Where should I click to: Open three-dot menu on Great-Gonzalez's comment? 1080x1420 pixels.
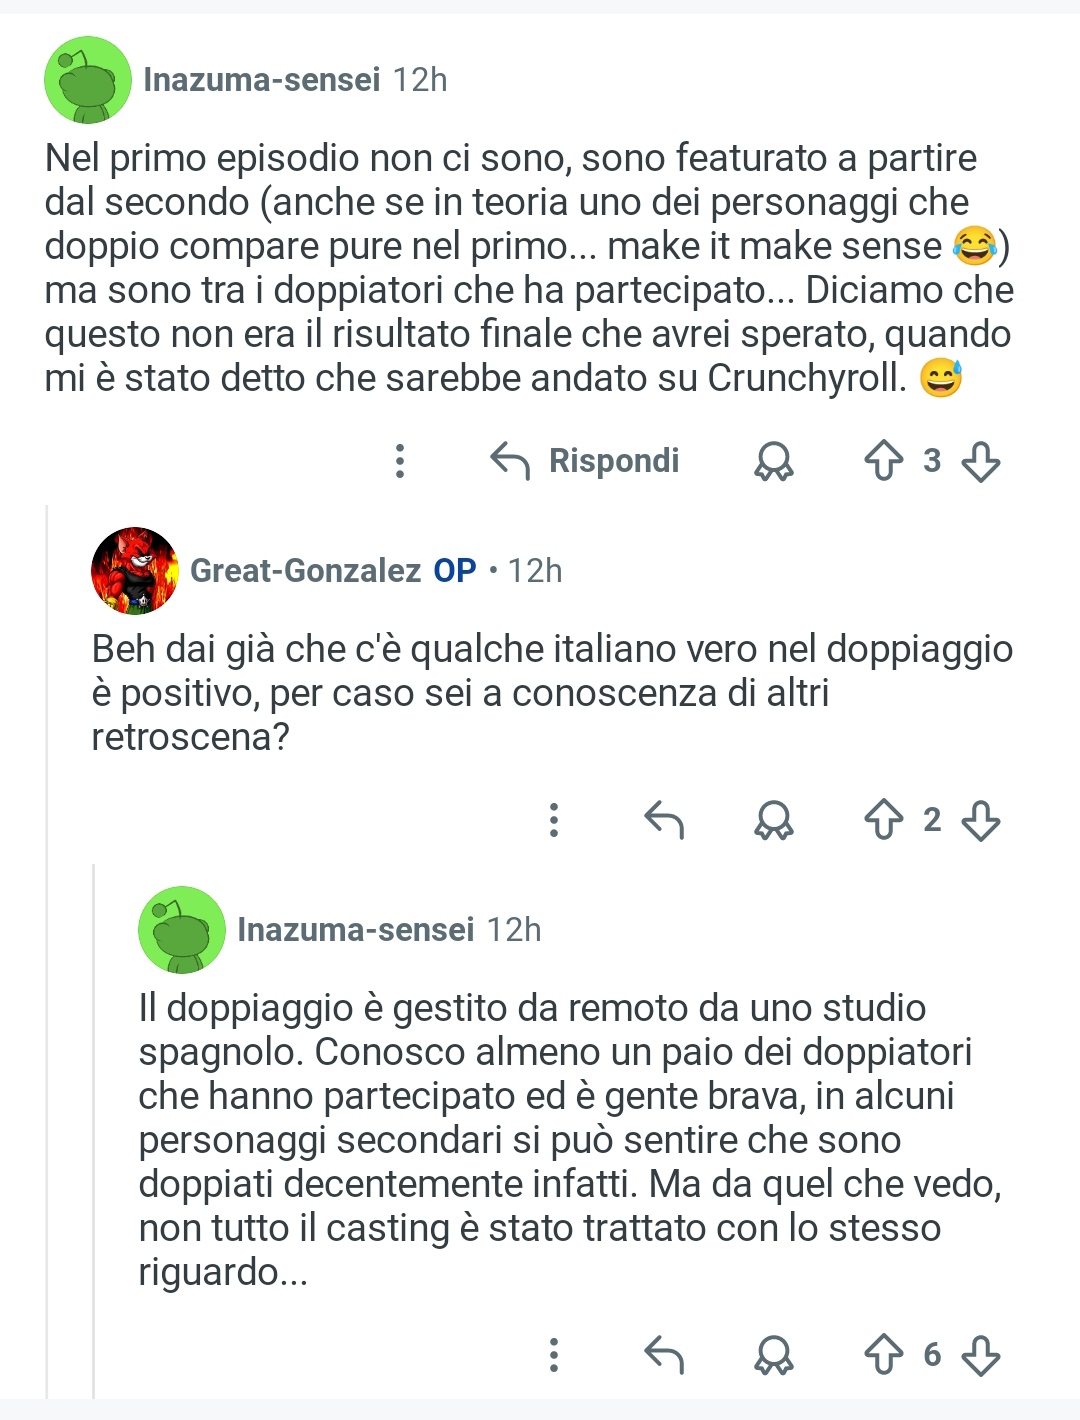point(554,820)
